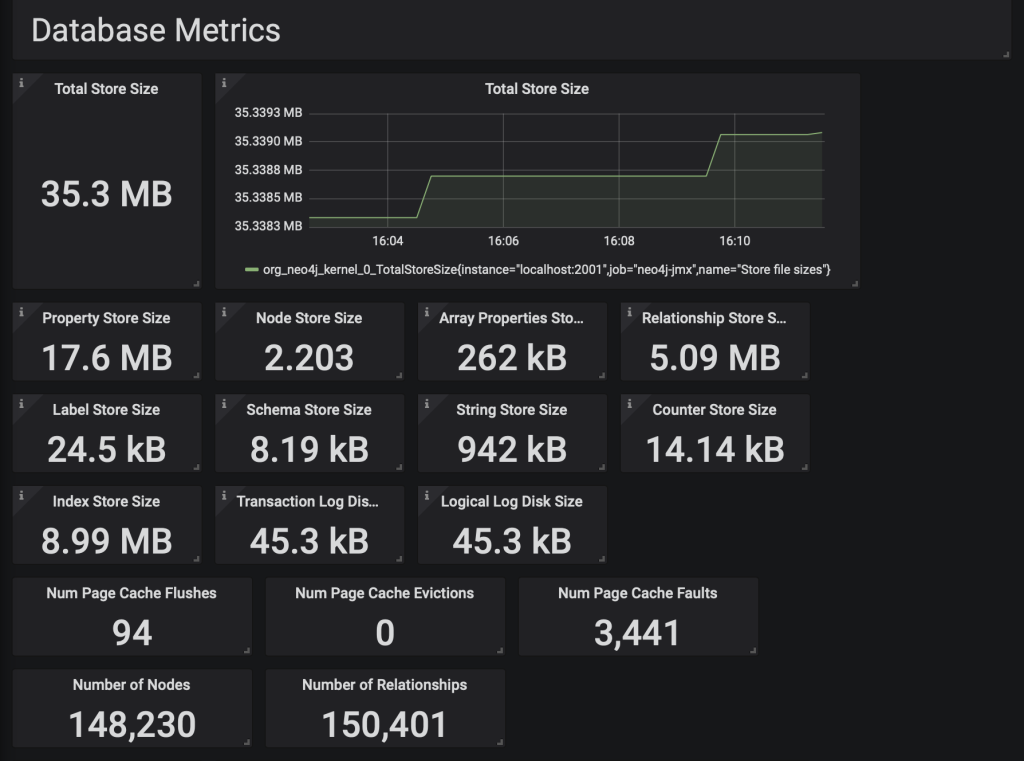Toggle the org_neo4j_kernel_0_TotalStoreSize legend series

point(546,270)
